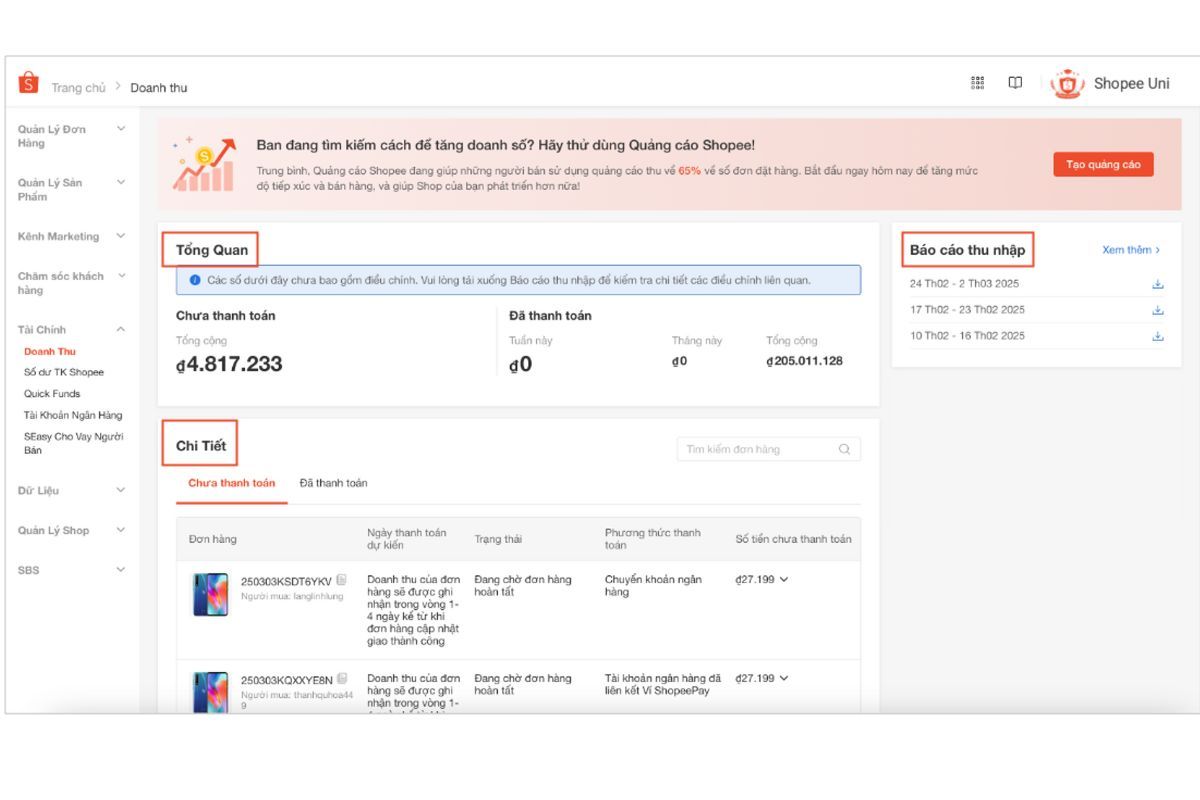The image size is (1200, 800).
Task: Switch to Đã thanh toán tab
Action: [x=333, y=483]
